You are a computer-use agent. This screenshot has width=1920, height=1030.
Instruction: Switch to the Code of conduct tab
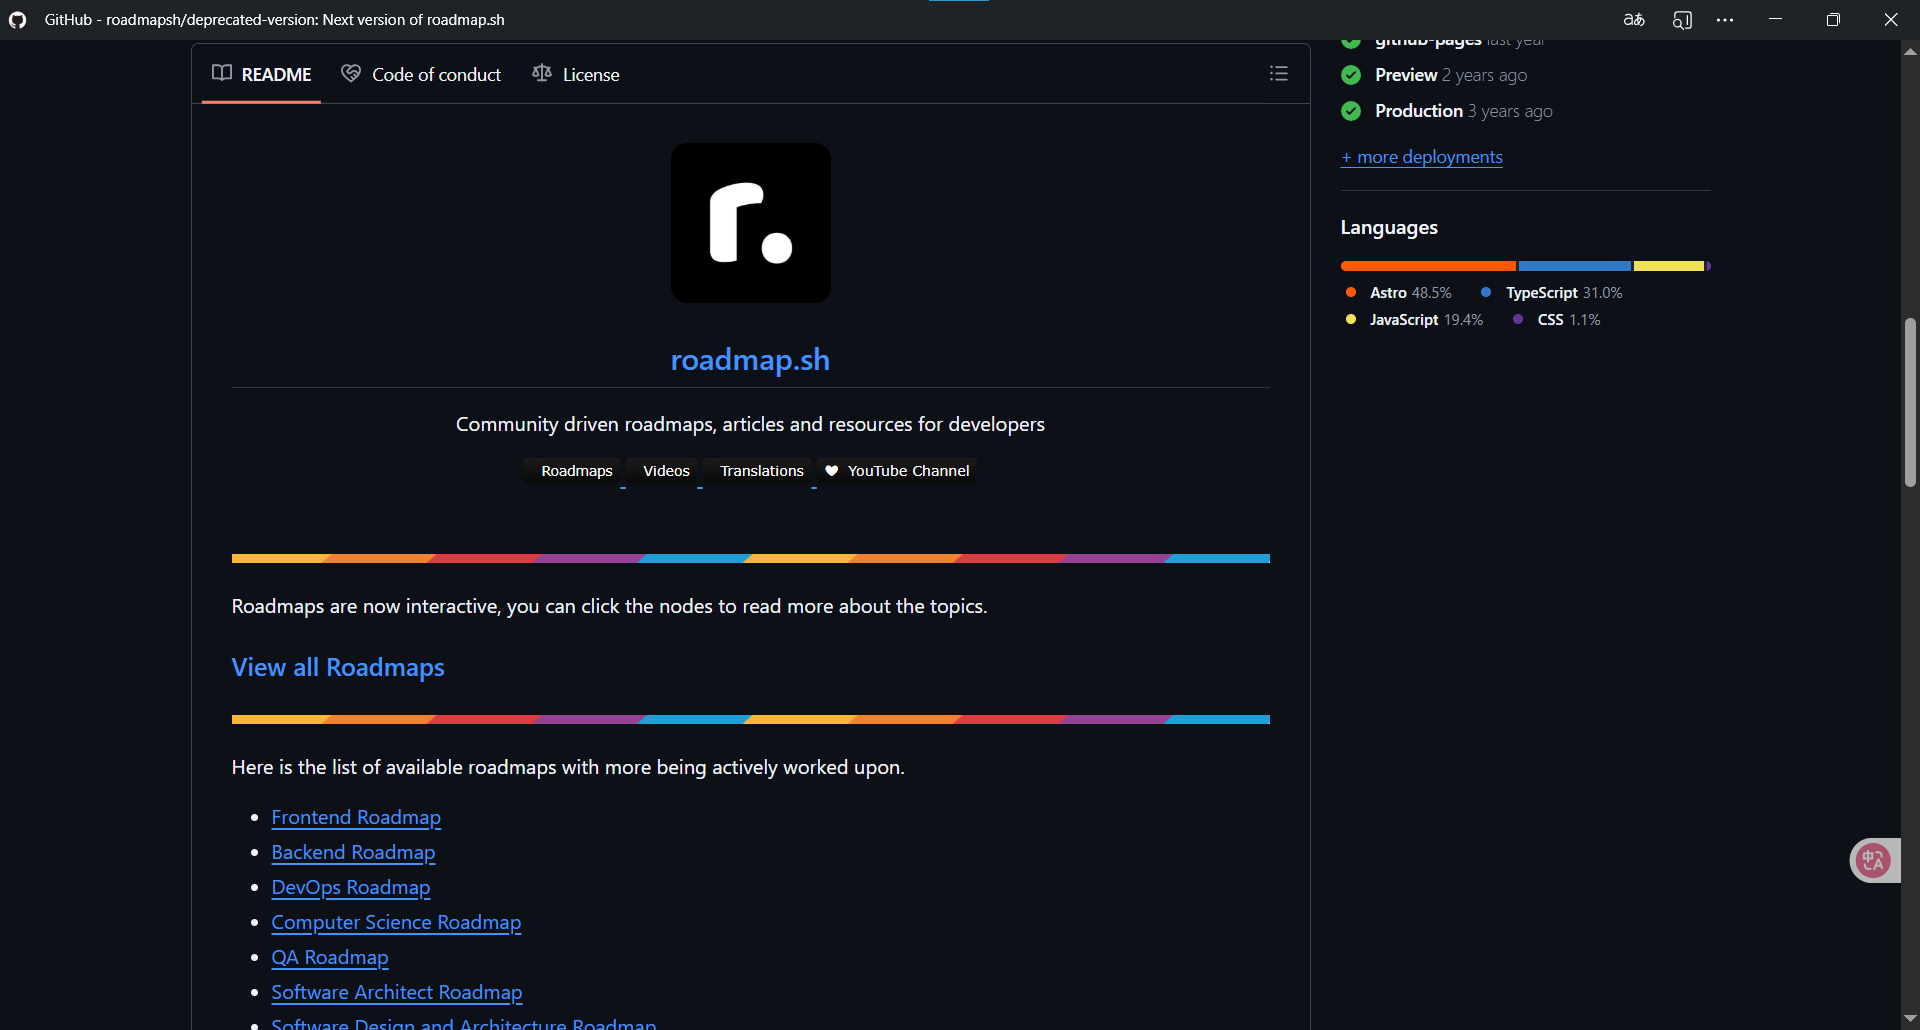(x=421, y=74)
